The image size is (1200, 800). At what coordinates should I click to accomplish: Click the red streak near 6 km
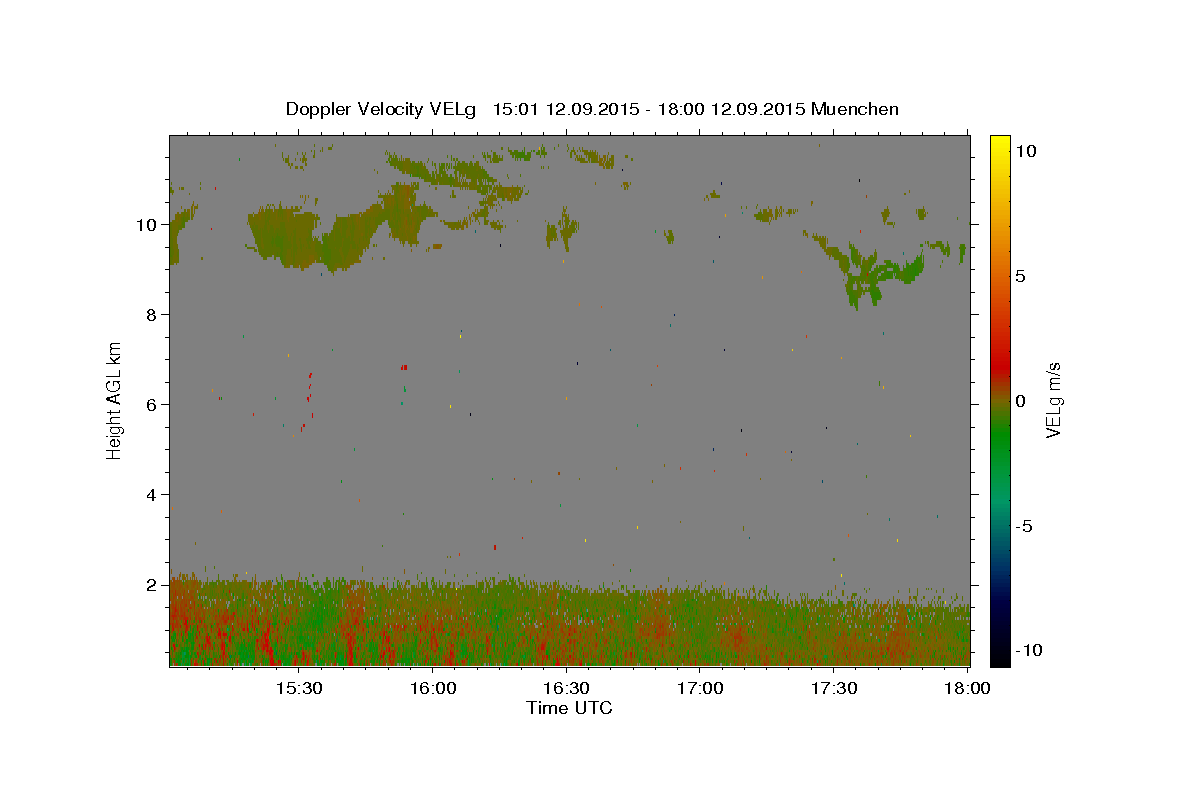tap(308, 400)
